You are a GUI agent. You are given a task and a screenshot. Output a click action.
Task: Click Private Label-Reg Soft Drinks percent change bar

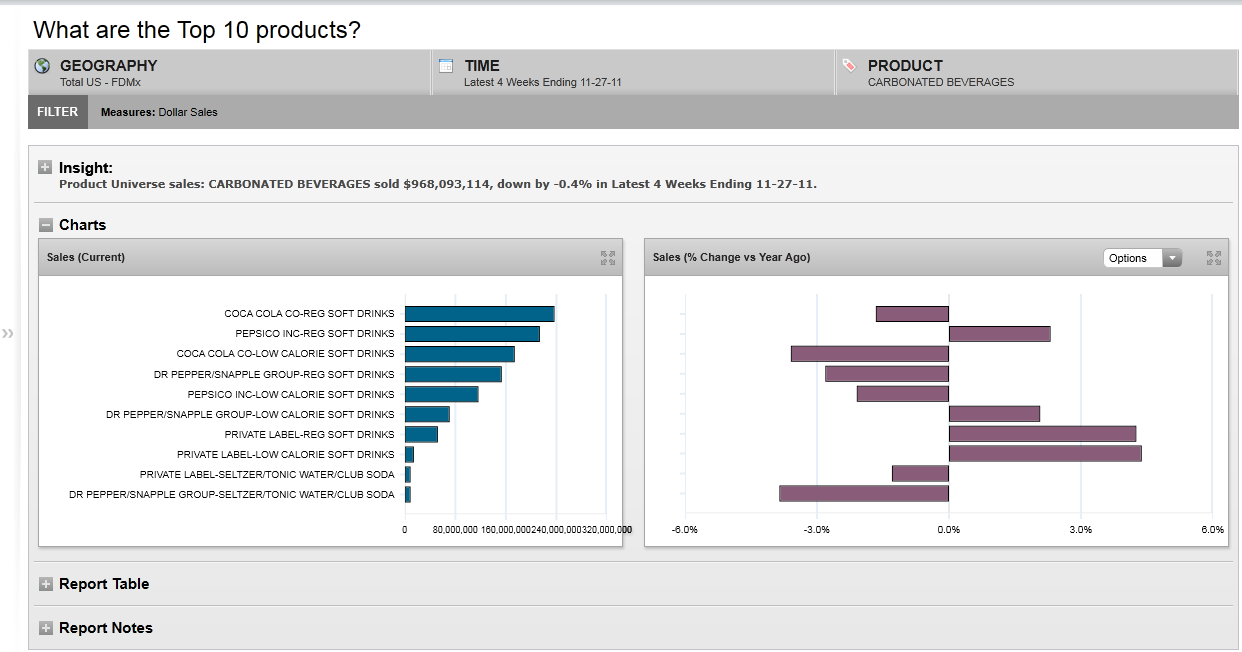[x=1042, y=434]
